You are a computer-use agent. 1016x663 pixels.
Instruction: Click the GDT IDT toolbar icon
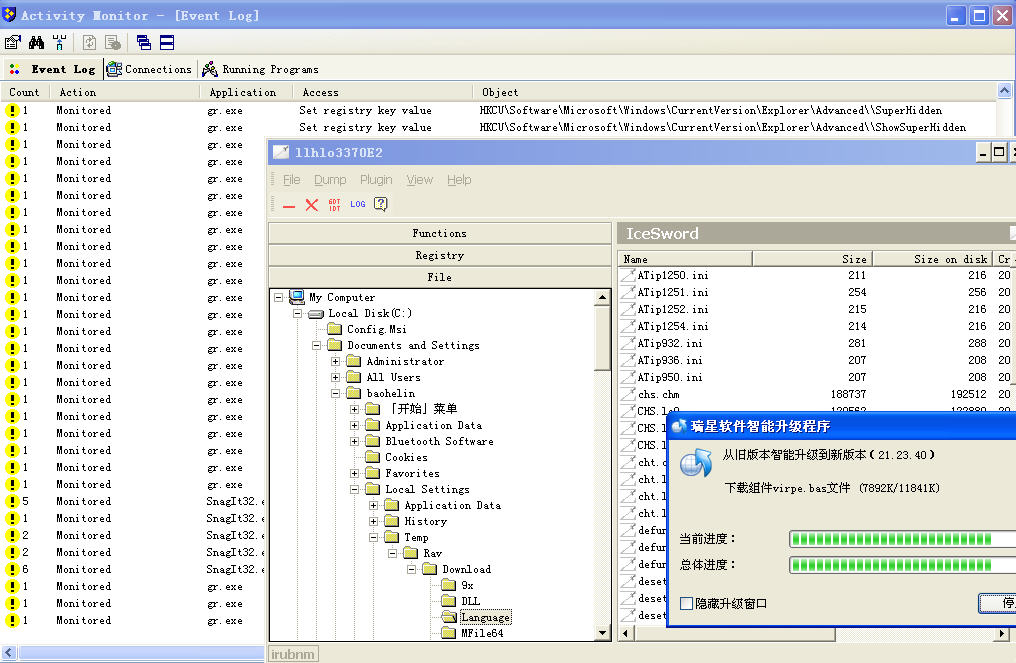pos(334,205)
